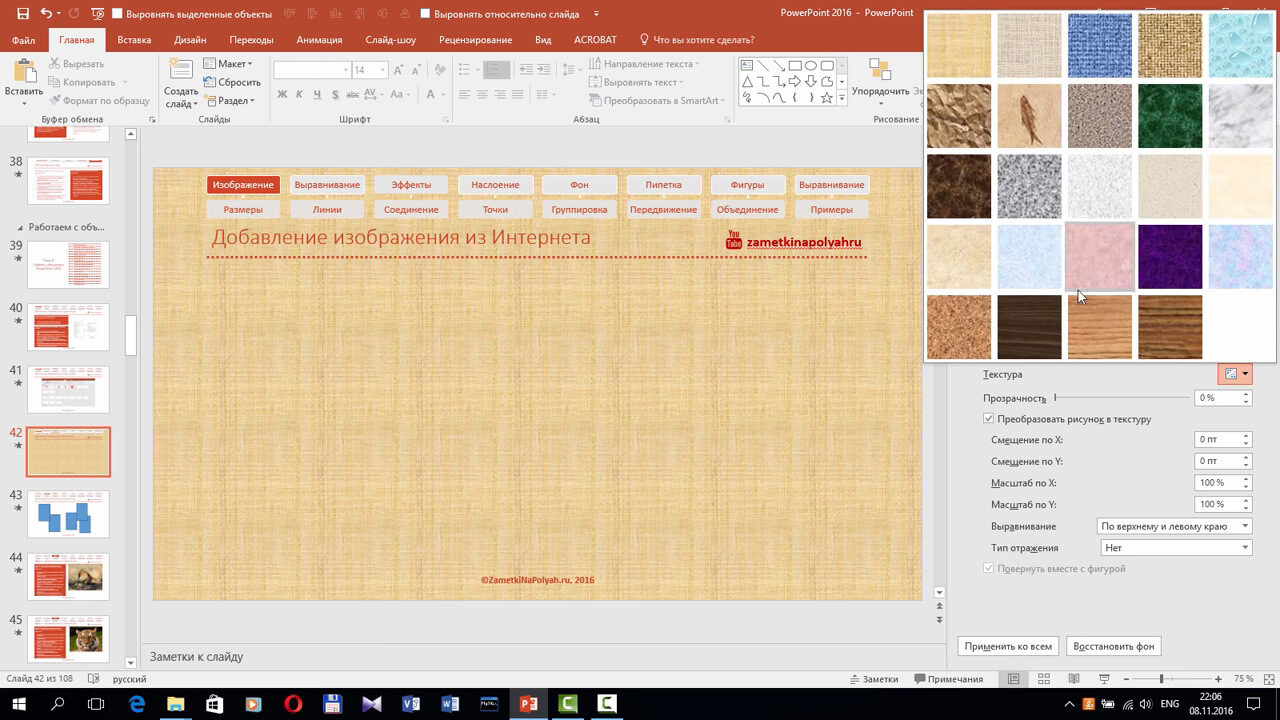Open the Текстура dropdown button
The image size is (1280, 720).
tap(1235, 374)
